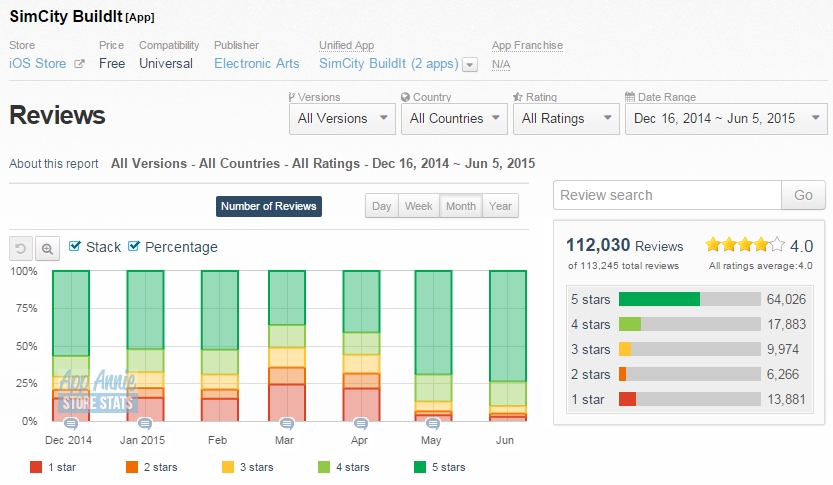This screenshot has height=485, width=833.
Task: Click the Unified App header label
Action: 346,45
